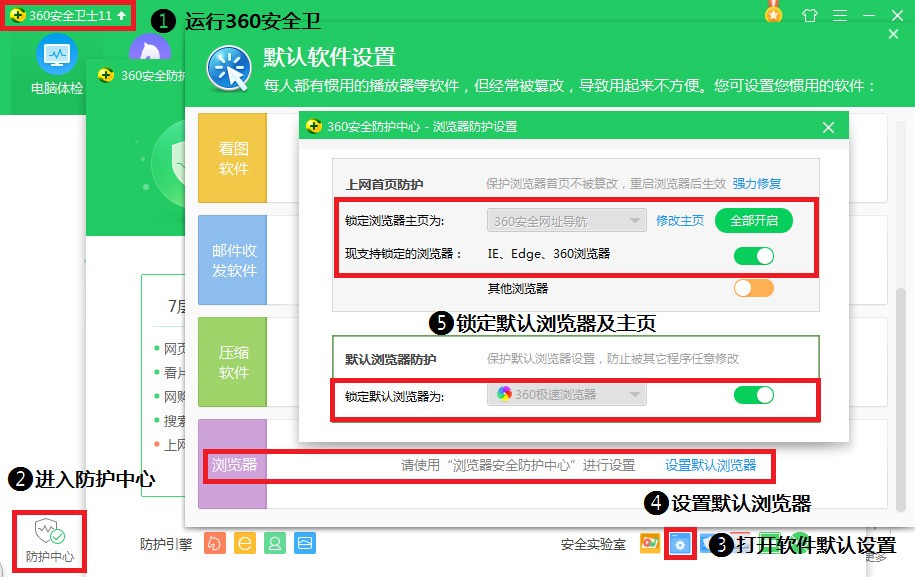Click the 安全实验室 label
Image resolution: width=915 pixels, height=577 pixels.
(x=593, y=544)
